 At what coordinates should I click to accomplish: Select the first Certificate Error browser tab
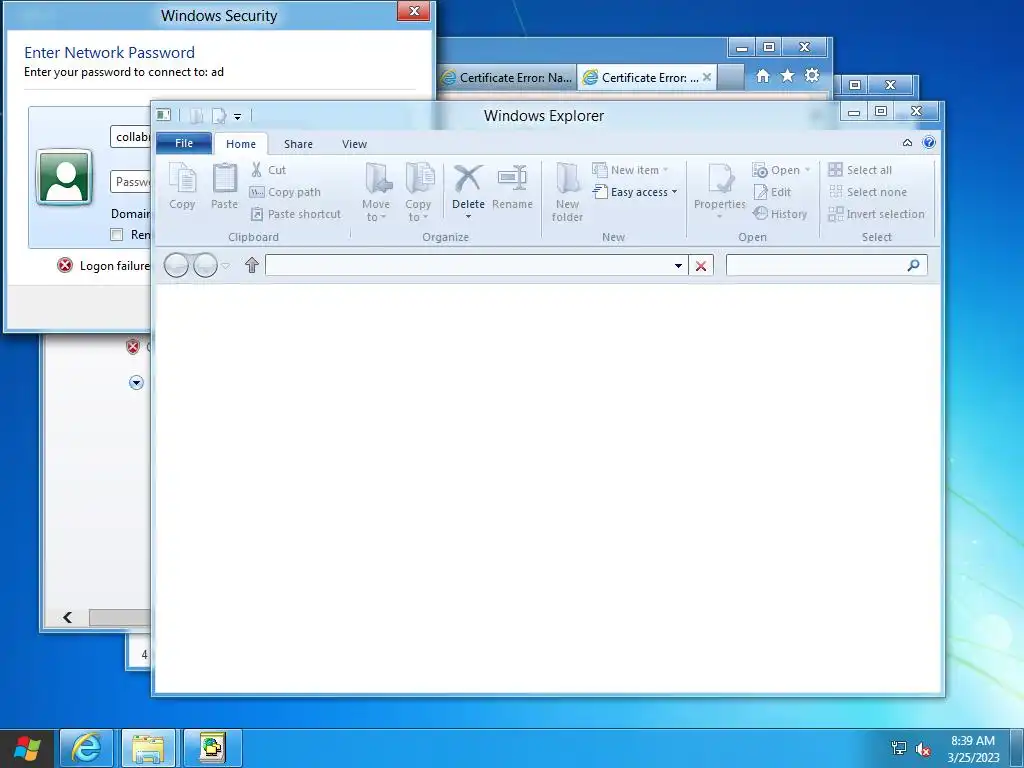tap(507, 77)
